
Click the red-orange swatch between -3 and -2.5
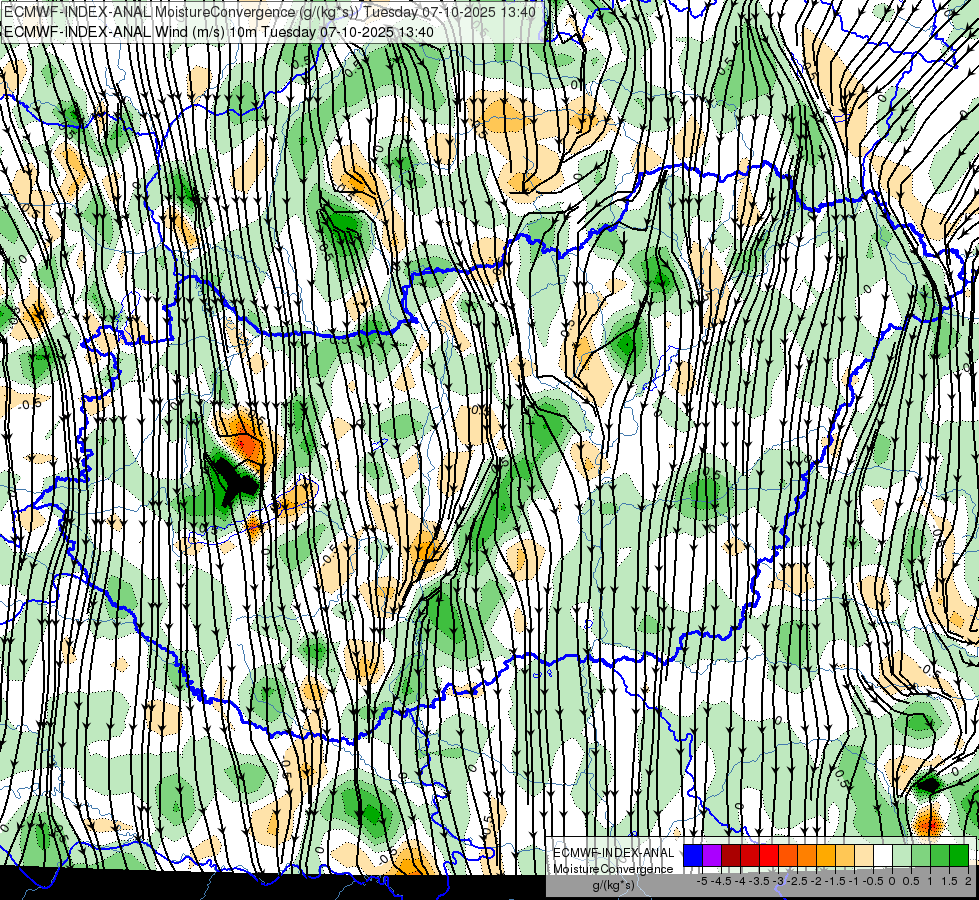pyautogui.click(x=788, y=856)
